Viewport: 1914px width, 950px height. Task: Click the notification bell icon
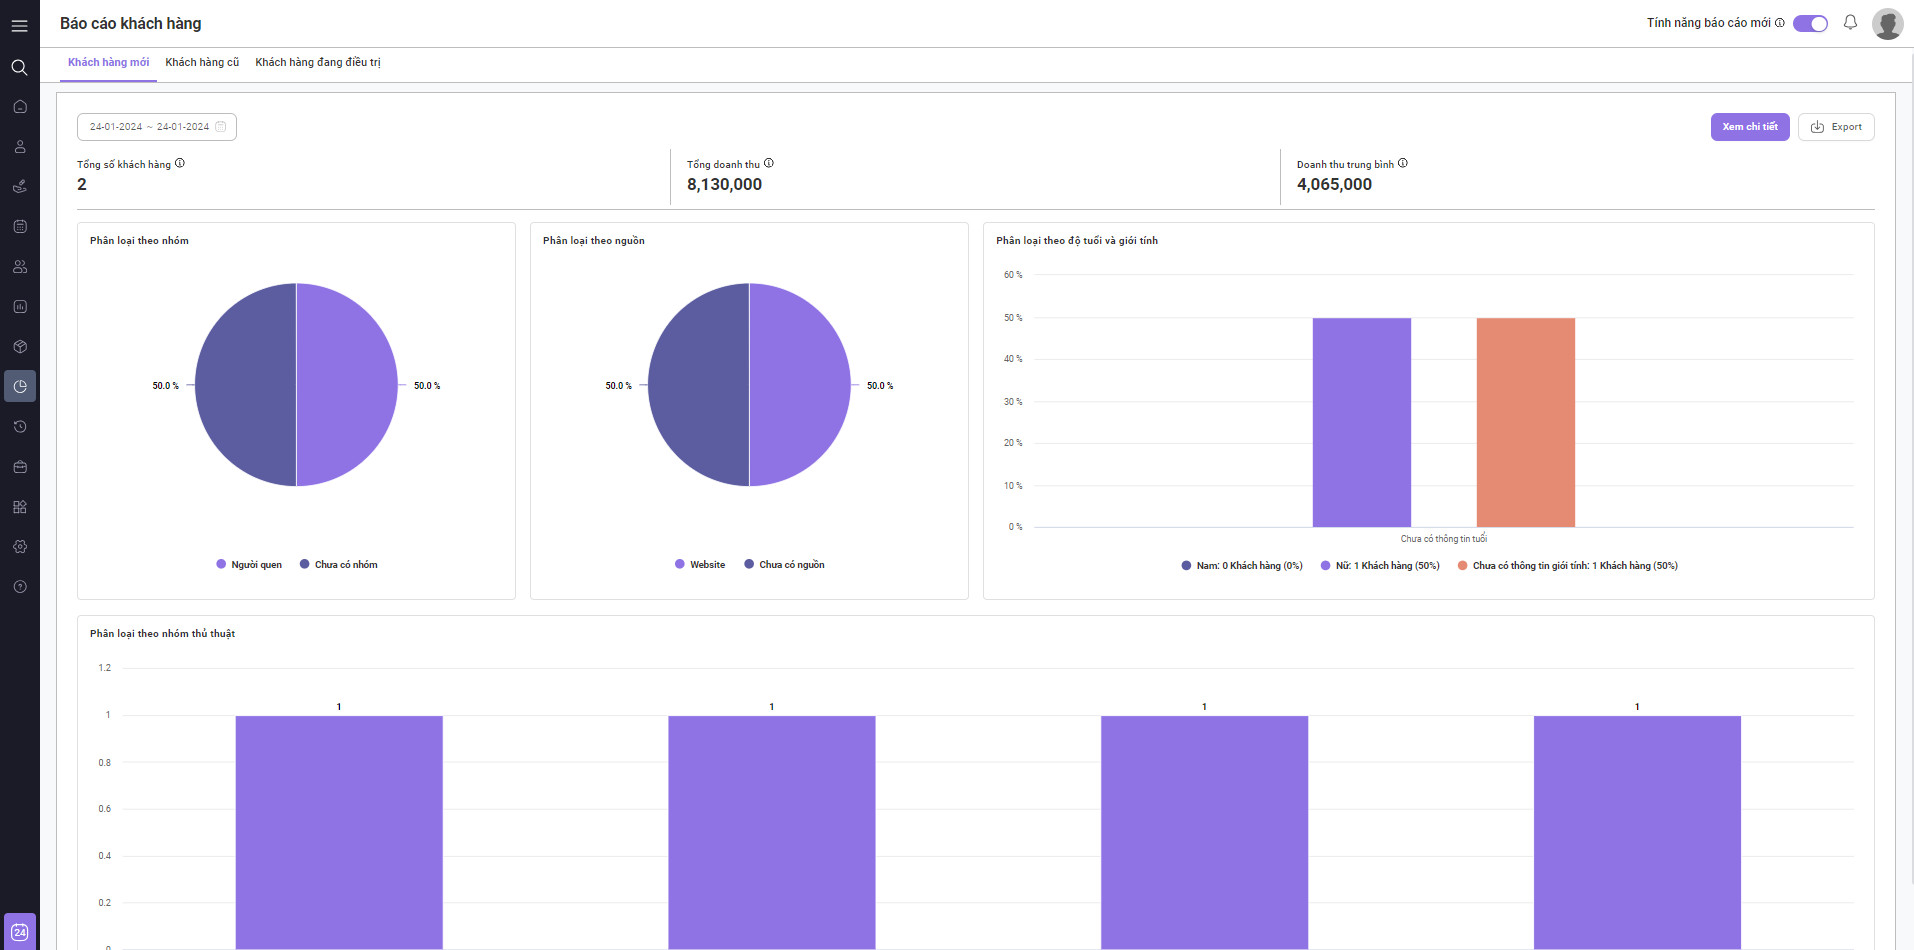1850,23
